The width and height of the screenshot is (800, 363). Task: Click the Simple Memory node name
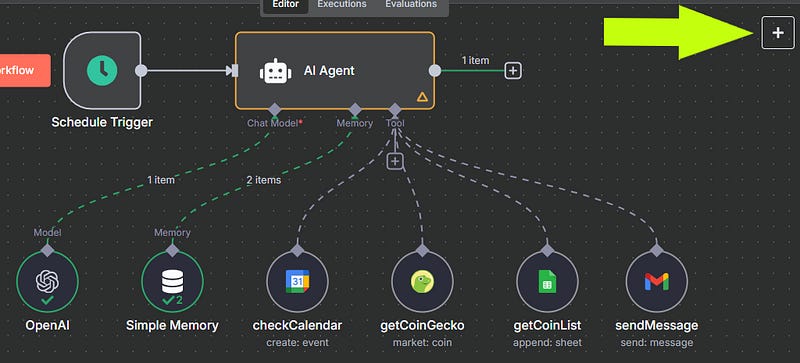pos(172,325)
